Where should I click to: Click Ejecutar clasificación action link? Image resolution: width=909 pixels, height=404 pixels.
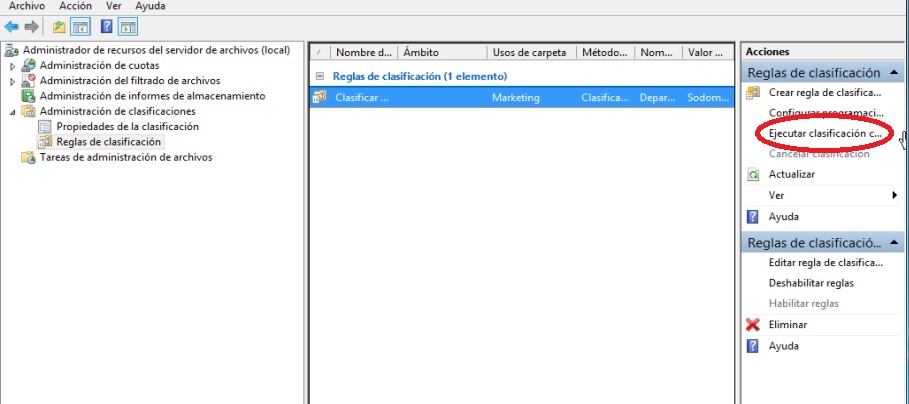[825, 133]
